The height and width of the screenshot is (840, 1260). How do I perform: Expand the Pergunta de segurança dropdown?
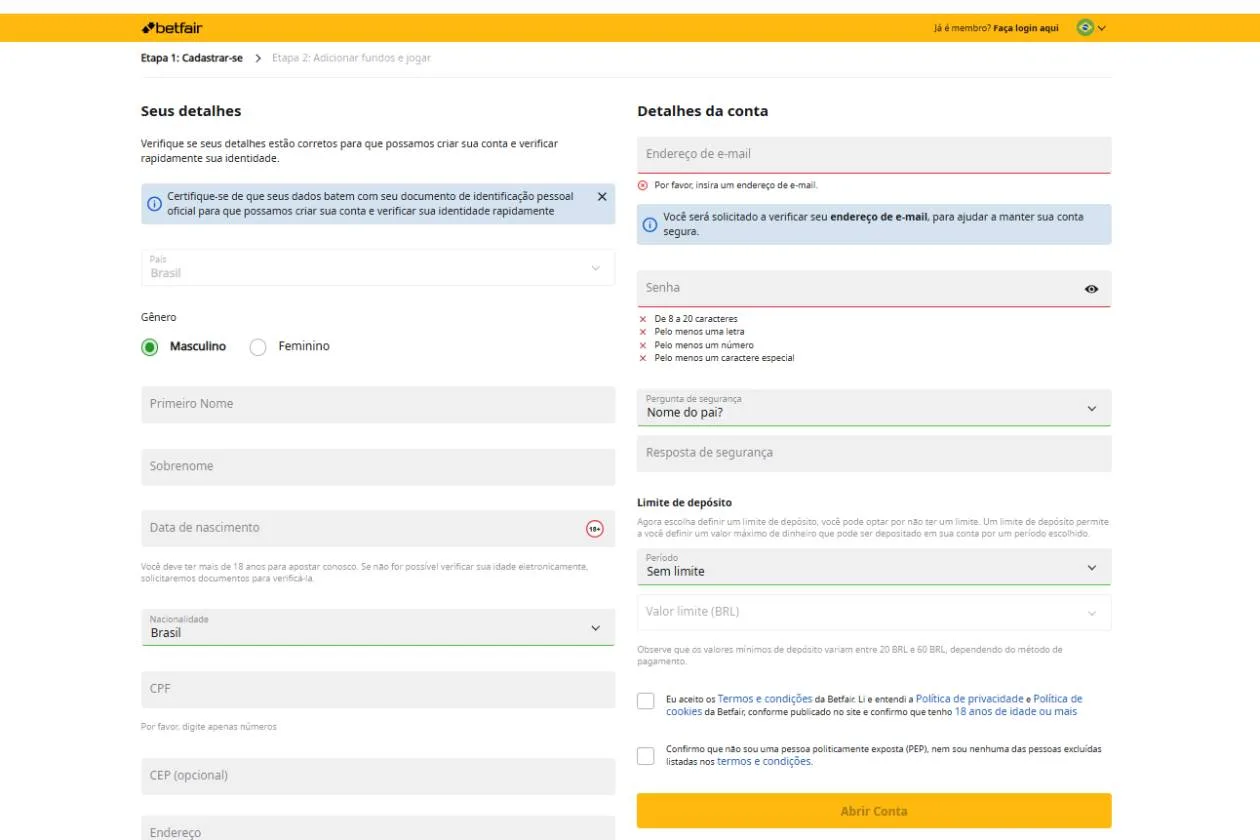tap(873, 407)
